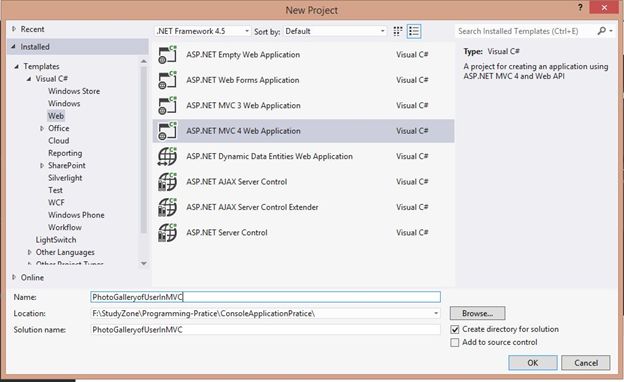Toggle Create directory for solution checkbox
The width and height of the screenshot is (624, 382).
pos(455,329)
